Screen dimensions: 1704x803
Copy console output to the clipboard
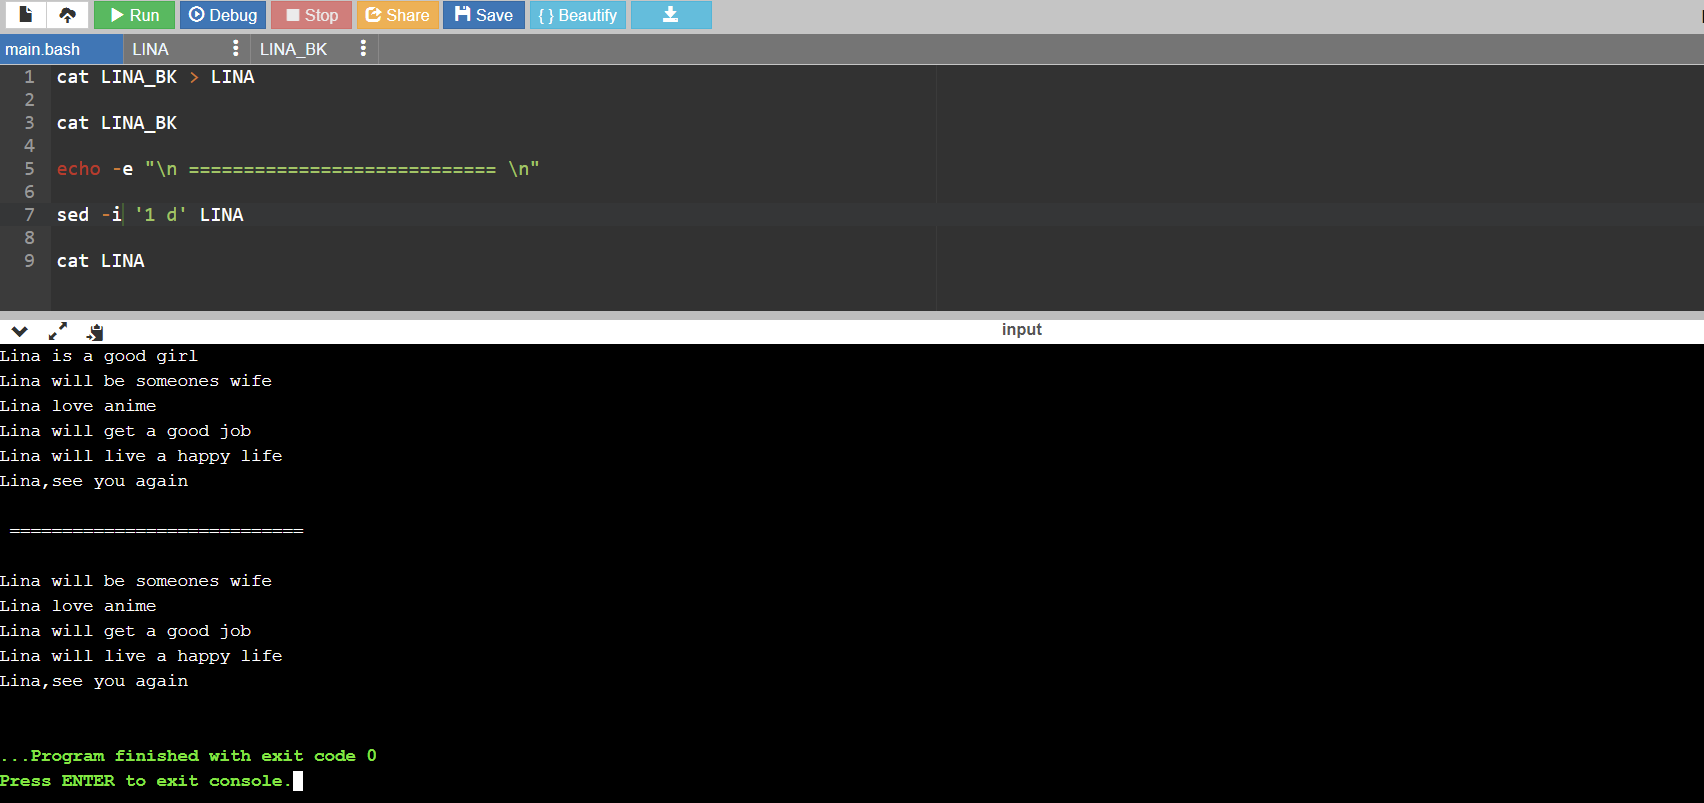pos(95,331)
